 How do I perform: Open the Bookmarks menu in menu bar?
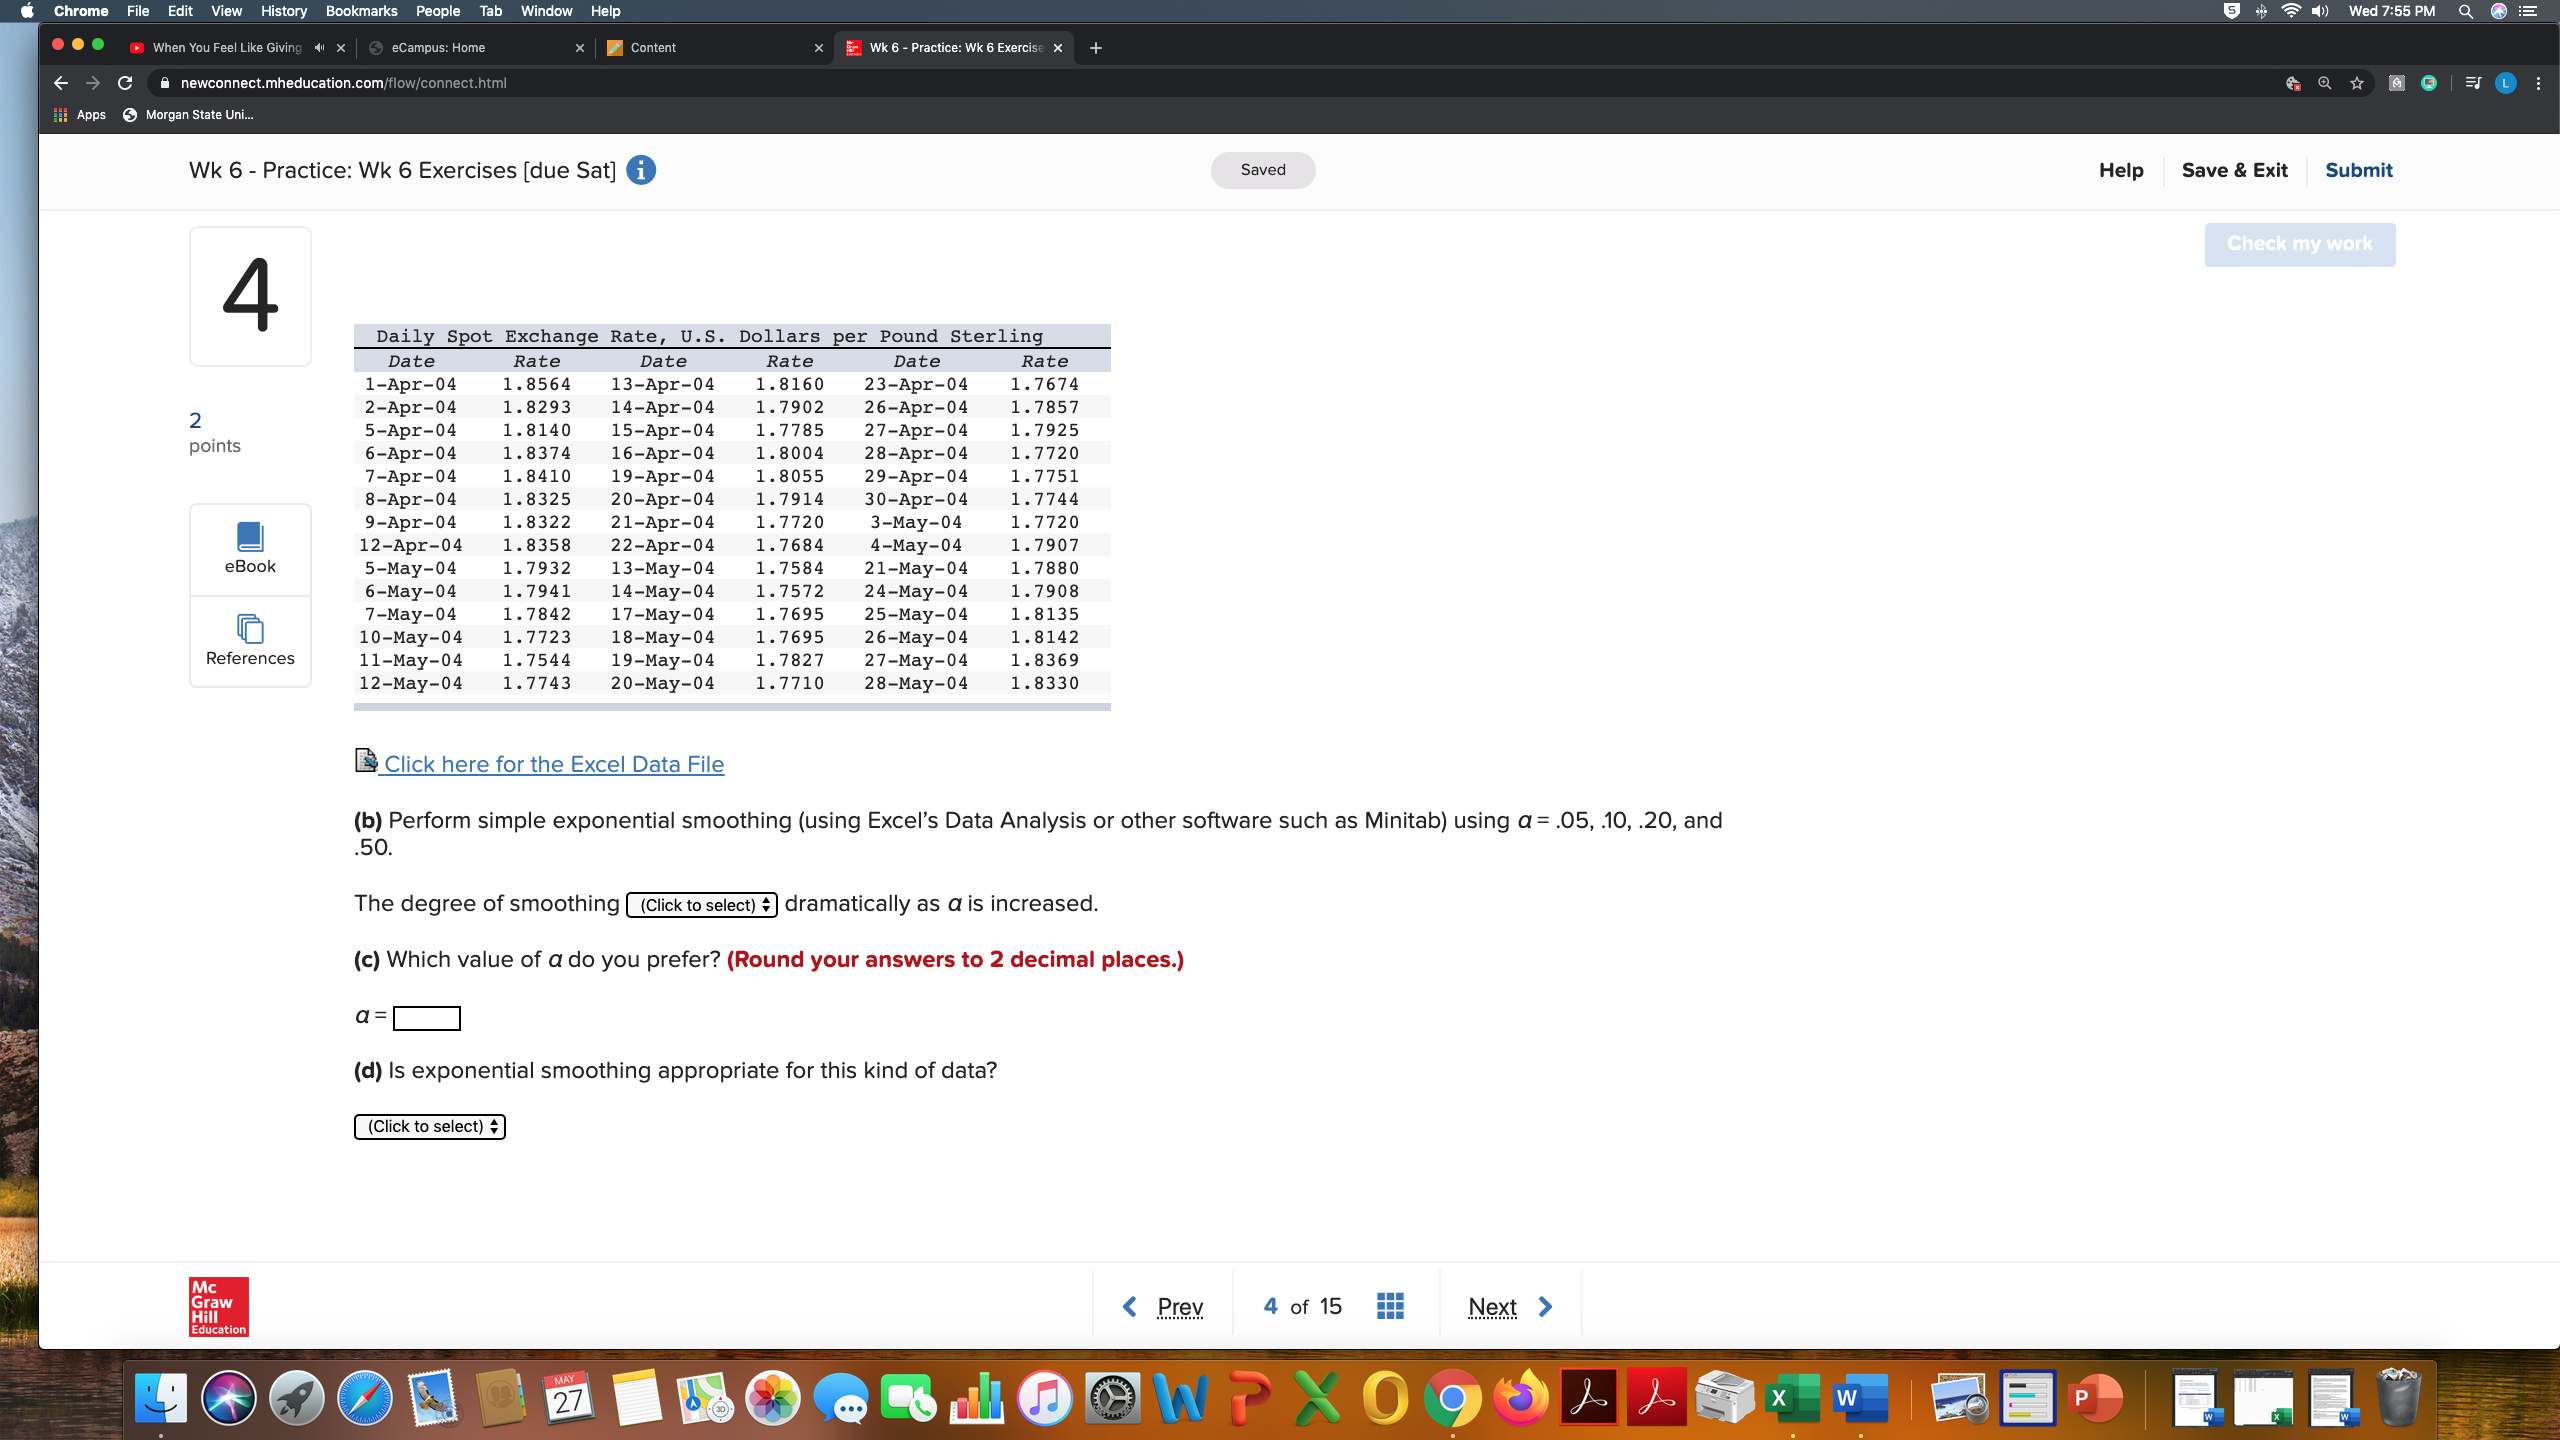[361, 11]
